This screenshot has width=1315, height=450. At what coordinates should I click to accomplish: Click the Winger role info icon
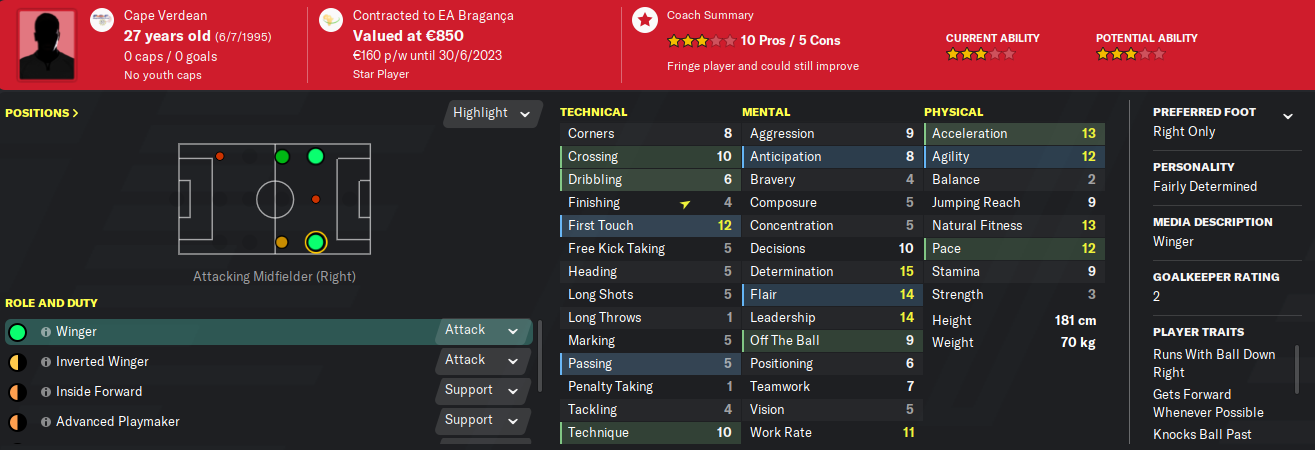click(46, 332)
